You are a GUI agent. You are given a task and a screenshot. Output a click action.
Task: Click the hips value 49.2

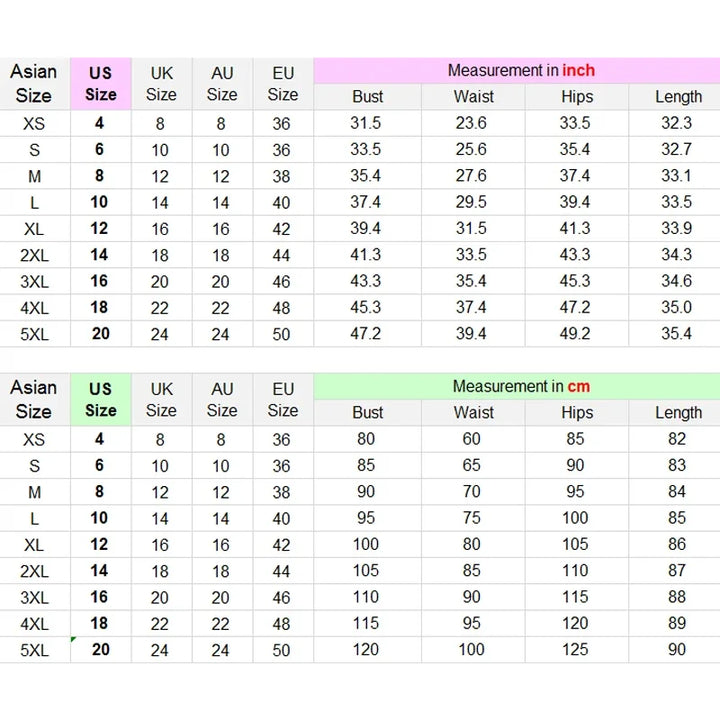[x=575, y=334]
